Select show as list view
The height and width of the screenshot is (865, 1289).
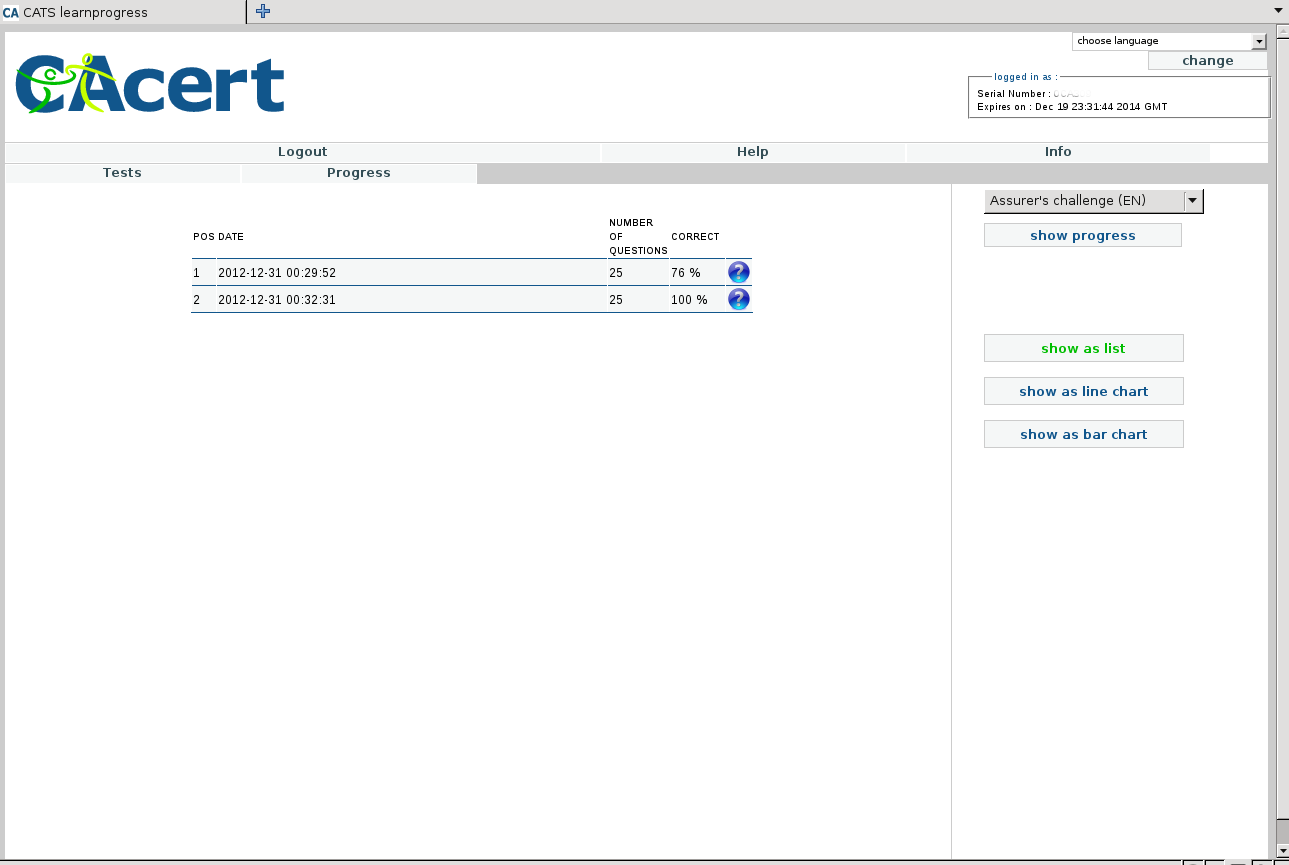[1083, 348]
